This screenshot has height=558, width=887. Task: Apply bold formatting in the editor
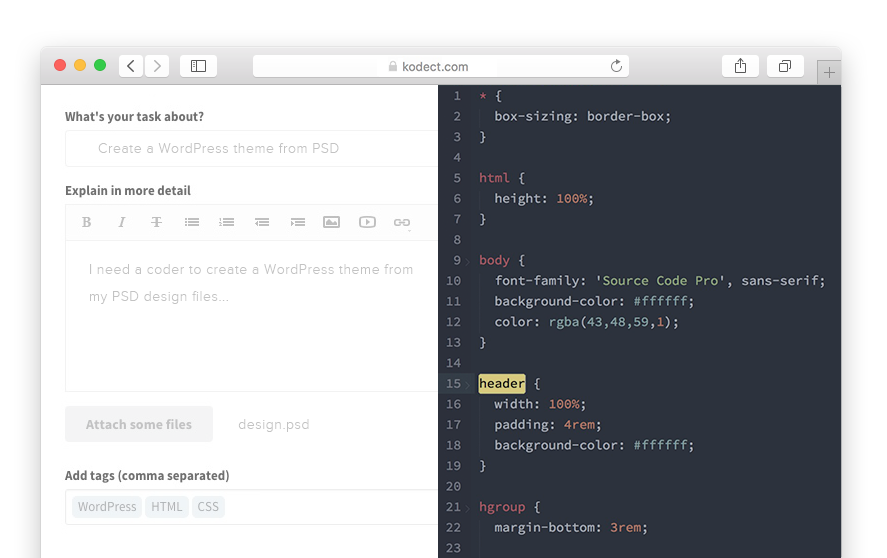coord(87,222)
